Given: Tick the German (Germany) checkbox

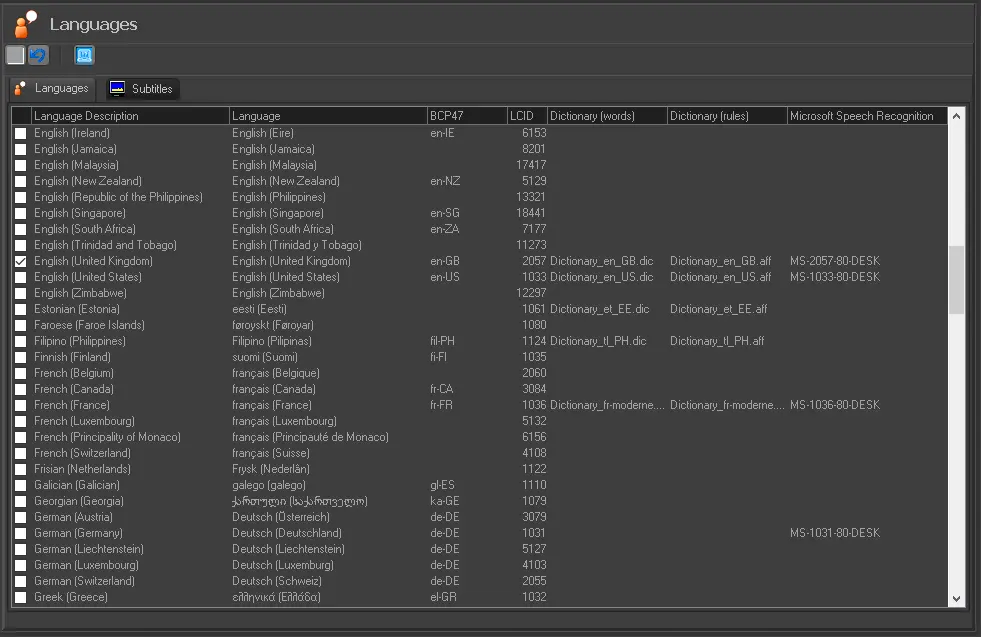Looking at the screenshot, I should point(20,533).
